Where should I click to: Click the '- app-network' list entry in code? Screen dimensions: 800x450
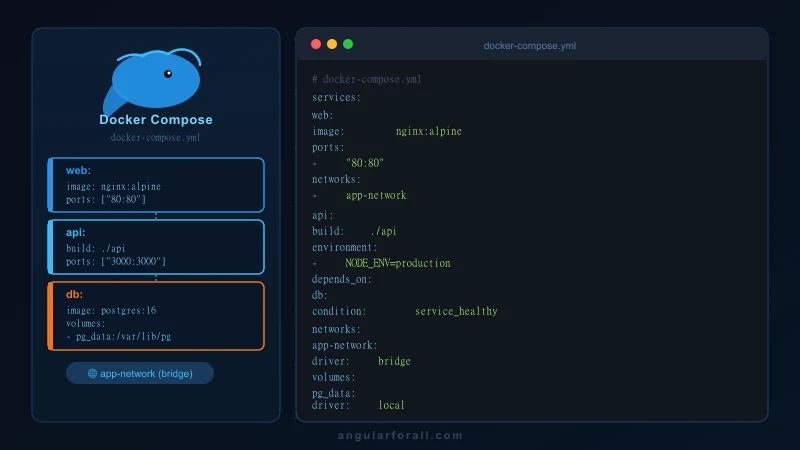click(359, 195)
